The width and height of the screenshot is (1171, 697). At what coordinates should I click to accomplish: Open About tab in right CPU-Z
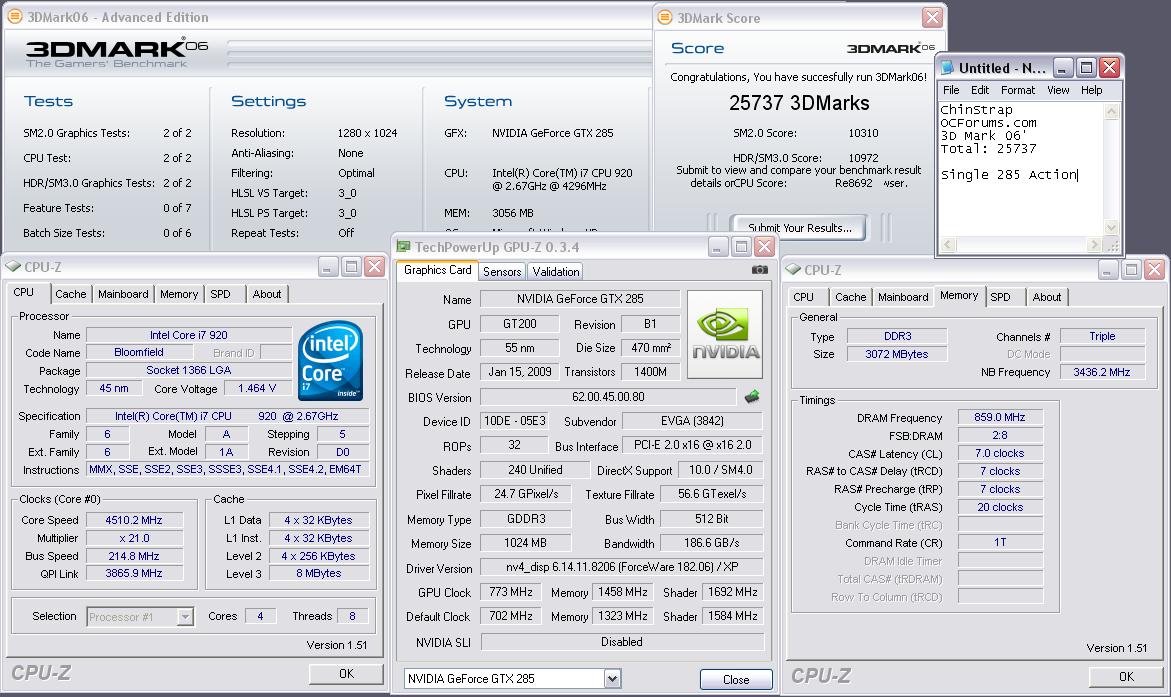tap(1046, 297)
